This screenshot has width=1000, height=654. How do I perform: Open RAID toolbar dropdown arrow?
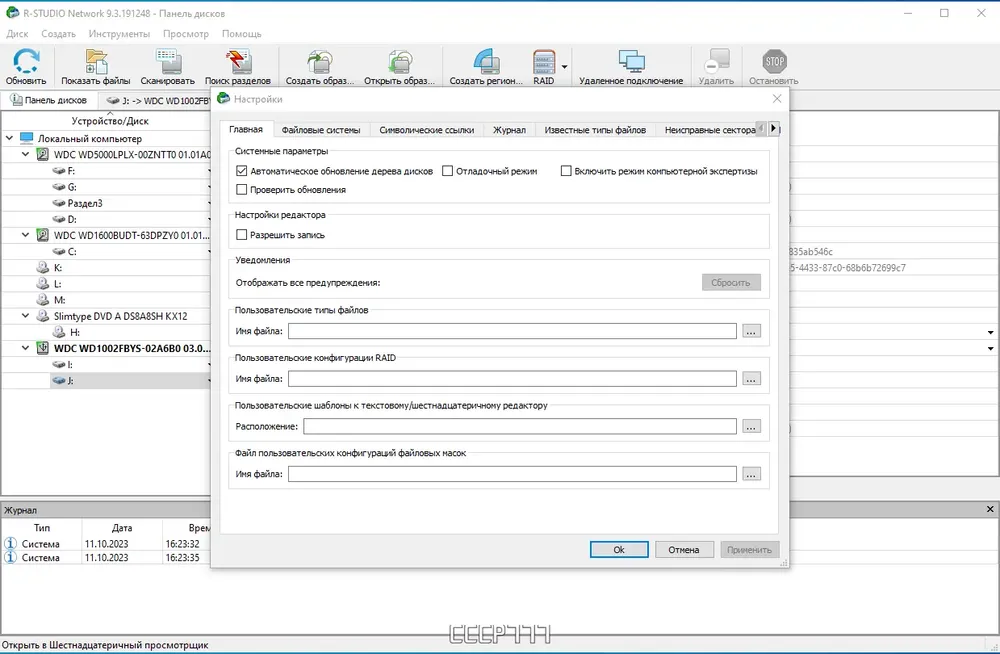click(564, 66)
